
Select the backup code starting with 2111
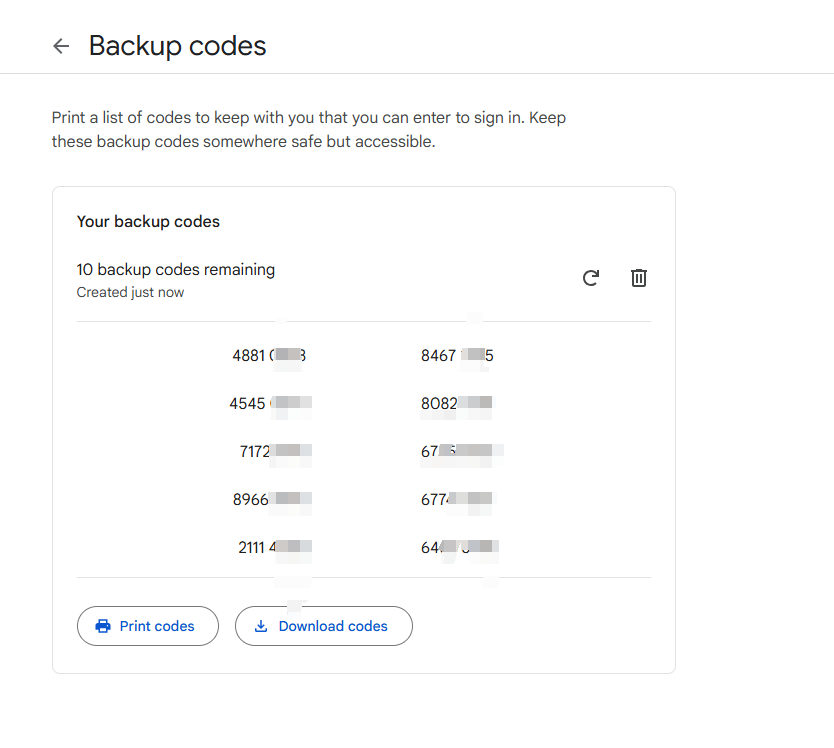pyautogui.click(x=273, y=547)
